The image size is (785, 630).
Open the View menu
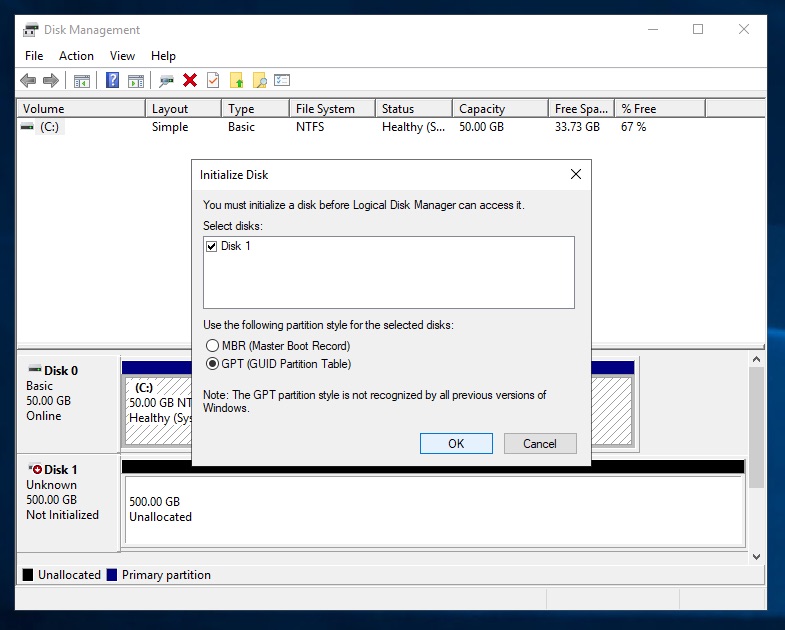click(122, 56)
